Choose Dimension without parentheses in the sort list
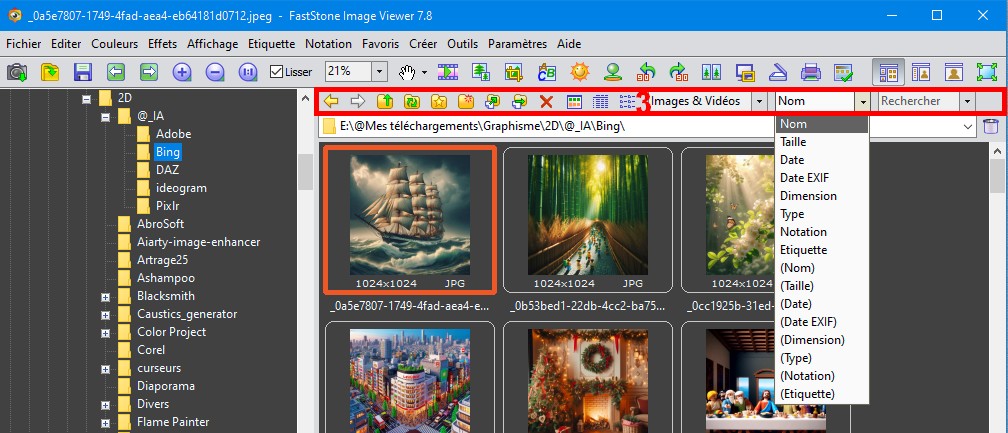 [822, 196]
